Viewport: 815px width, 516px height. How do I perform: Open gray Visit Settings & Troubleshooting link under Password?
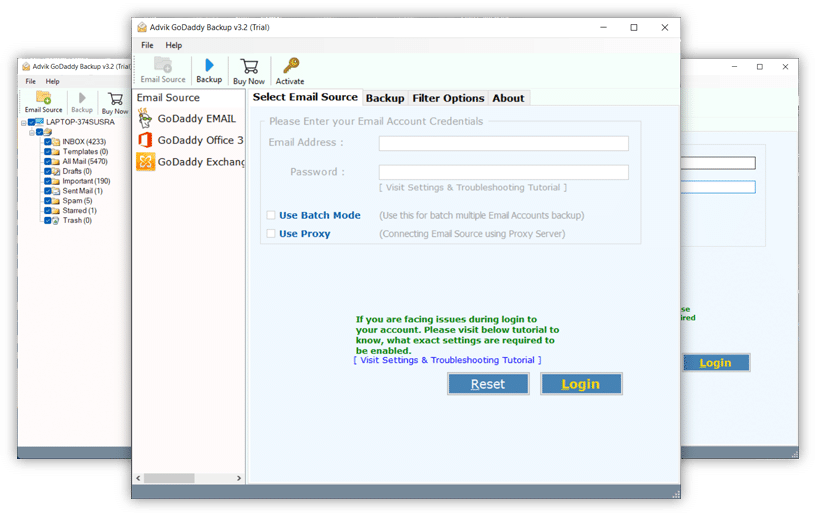pyautogui.click(x=472, y=188)
